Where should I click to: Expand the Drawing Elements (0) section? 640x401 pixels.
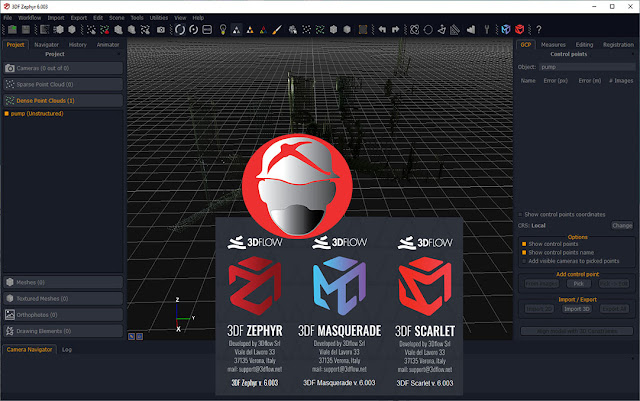click(x=63, y=331)
